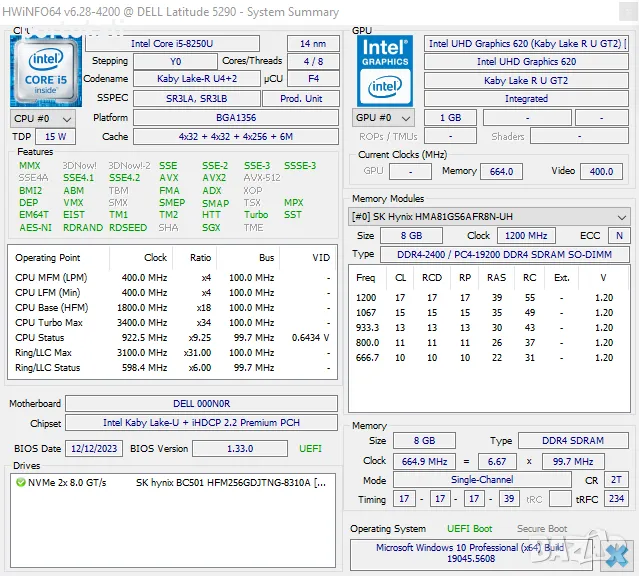Click the green check icon beside NVMe drive

pyautogui.click(x=21, y=482)
